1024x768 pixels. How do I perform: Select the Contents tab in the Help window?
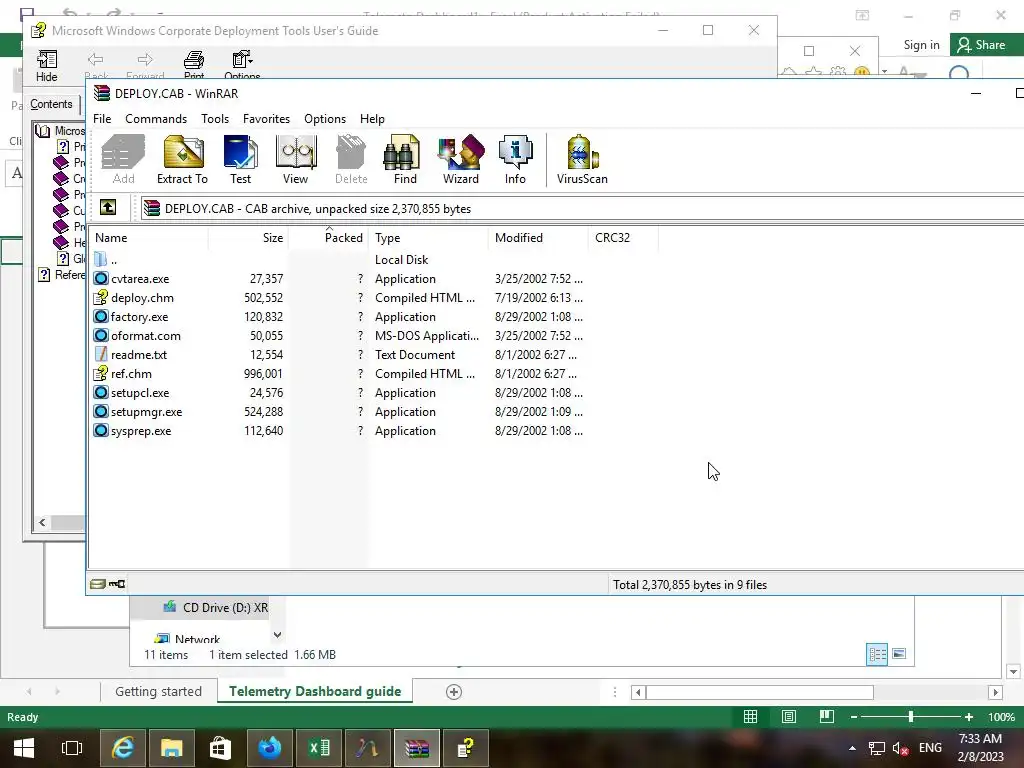coord(51,104)
